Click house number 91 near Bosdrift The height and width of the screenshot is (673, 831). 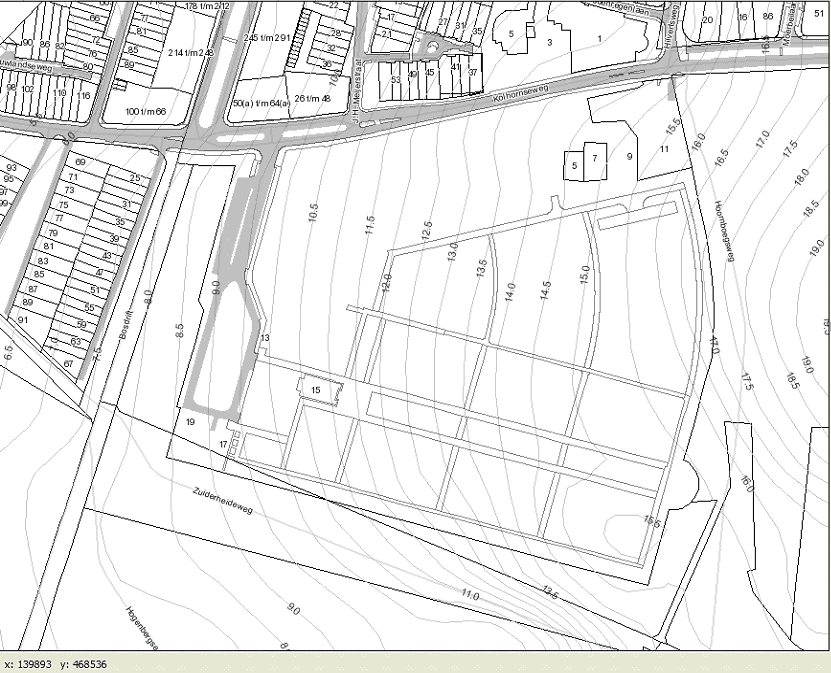click(x=22, y=320)
